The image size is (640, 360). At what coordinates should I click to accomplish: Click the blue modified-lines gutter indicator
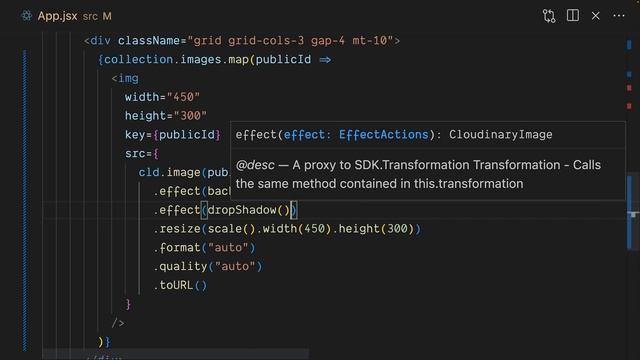(x=24, y=200)
